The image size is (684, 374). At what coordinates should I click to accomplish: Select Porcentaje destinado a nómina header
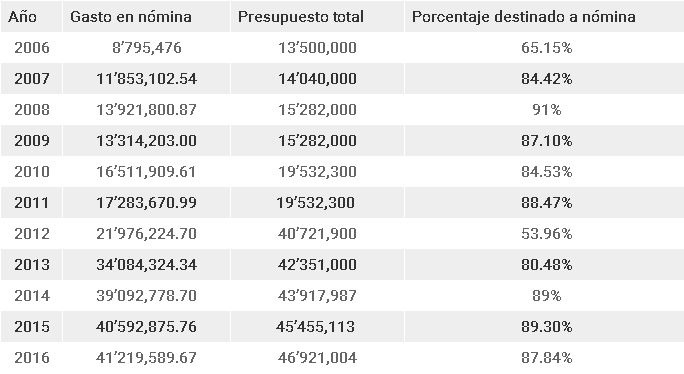523,17
